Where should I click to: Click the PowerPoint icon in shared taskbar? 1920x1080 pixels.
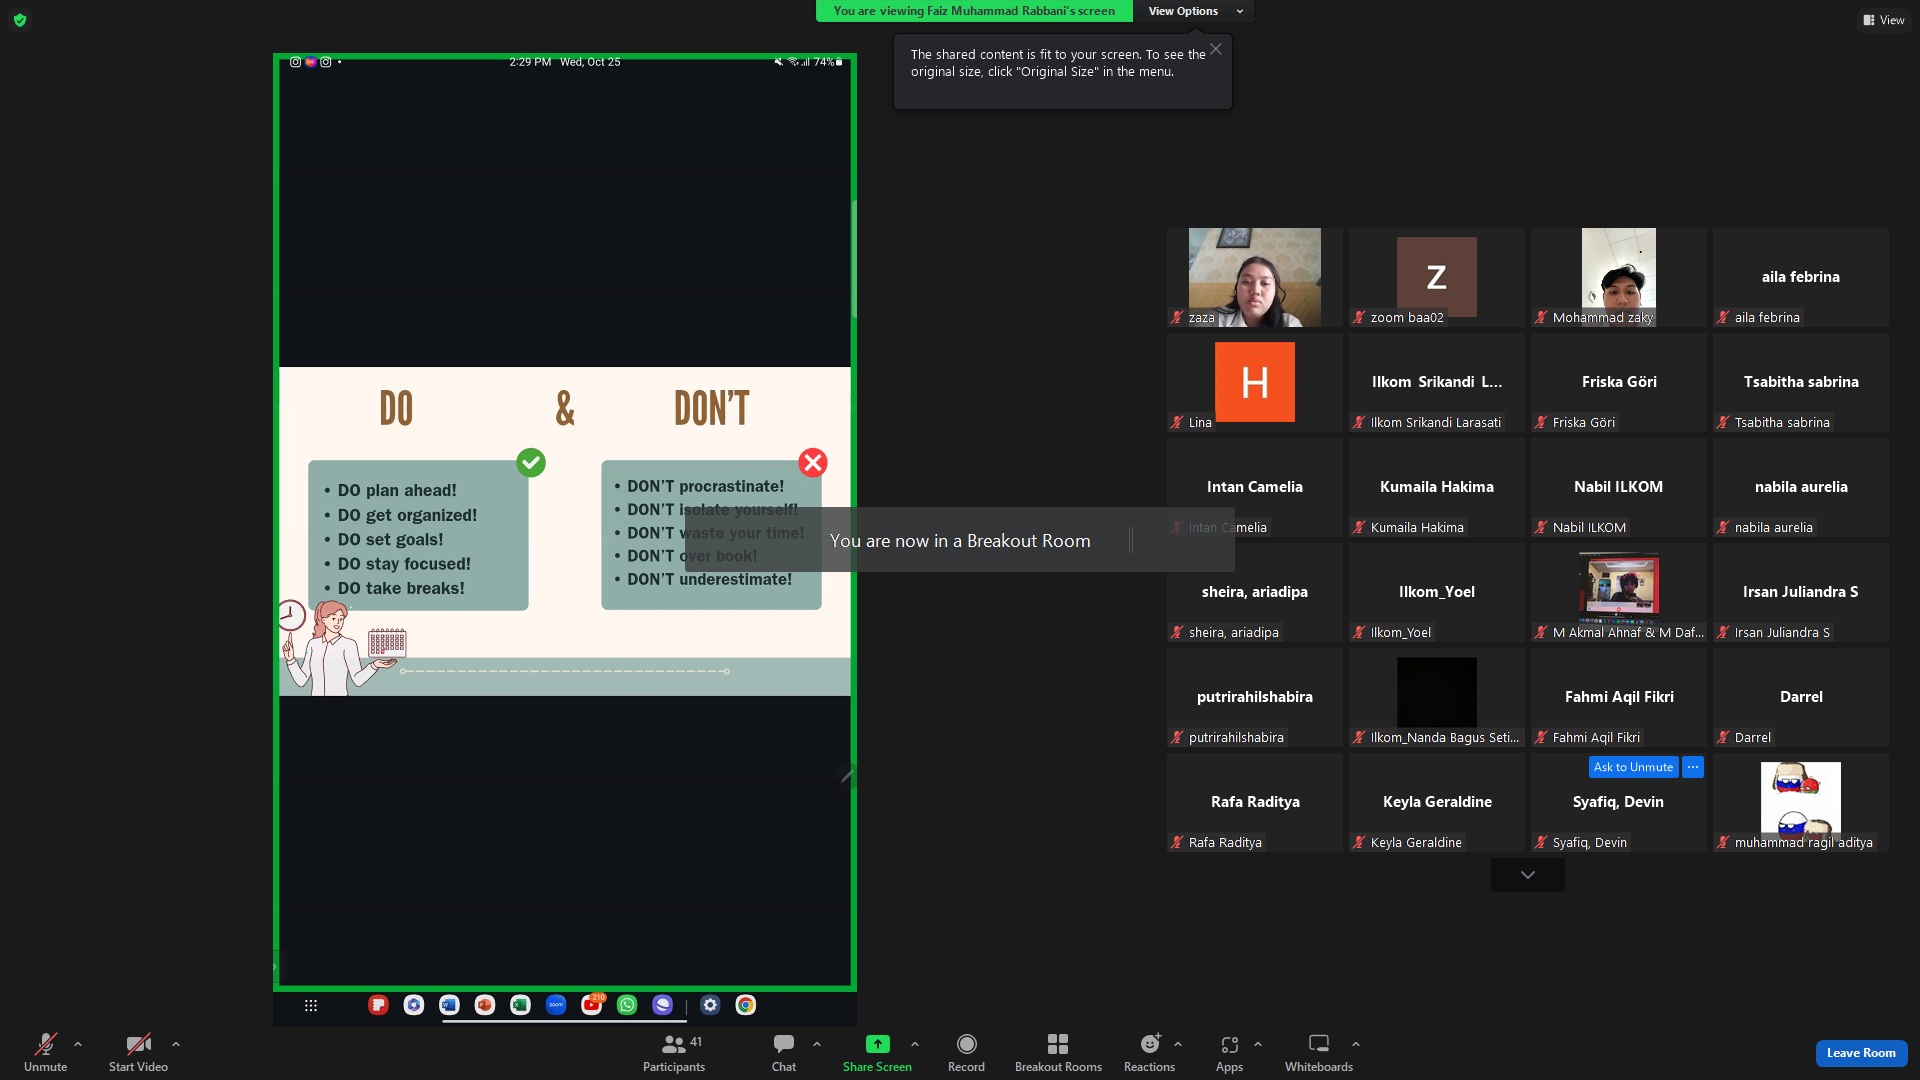click(485, 1005)
